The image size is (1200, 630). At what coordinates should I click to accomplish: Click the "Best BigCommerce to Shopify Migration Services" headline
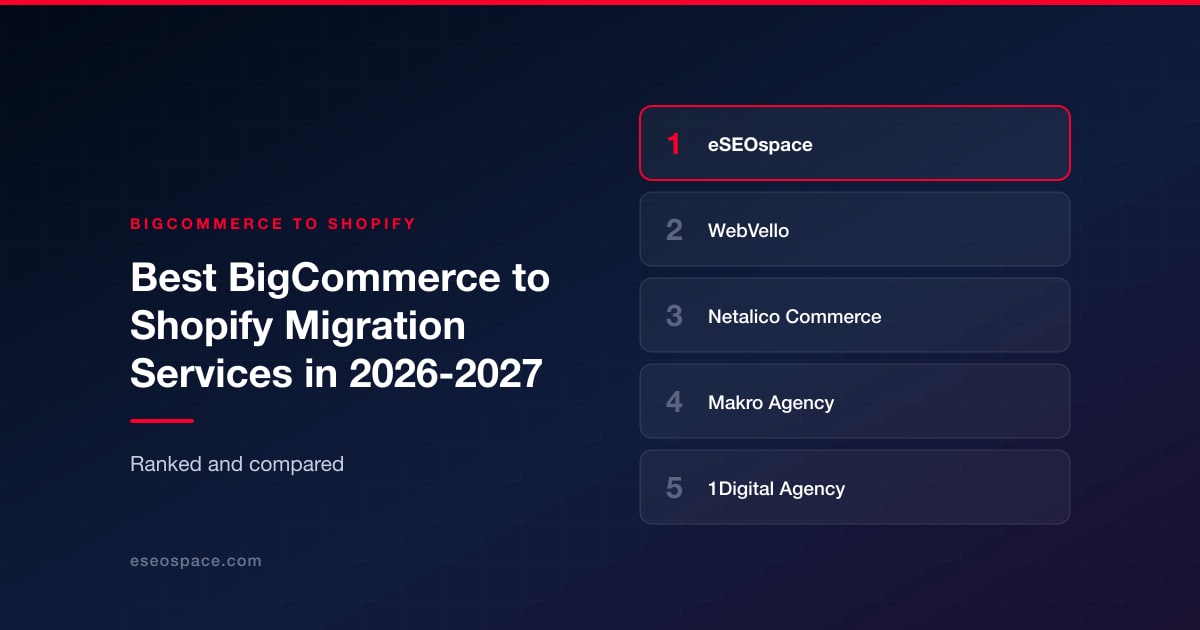point(340,326)
